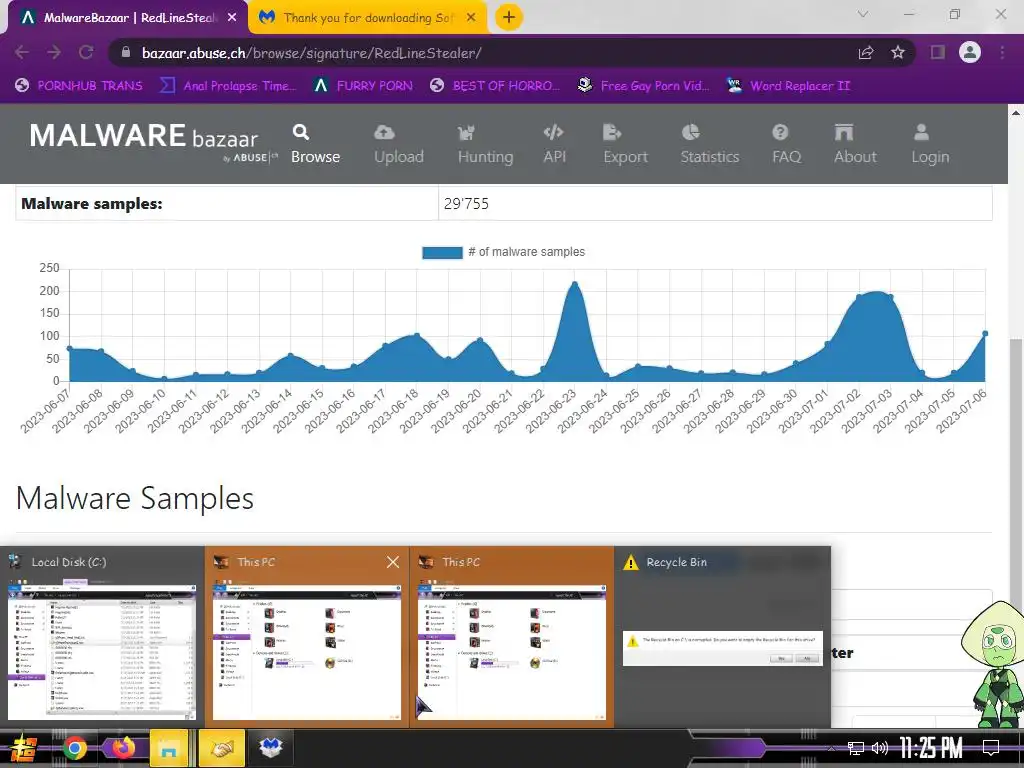This screenshot has height=768, width=1024.
Task: Open the FAQ page
Action: tap(786, 144)
